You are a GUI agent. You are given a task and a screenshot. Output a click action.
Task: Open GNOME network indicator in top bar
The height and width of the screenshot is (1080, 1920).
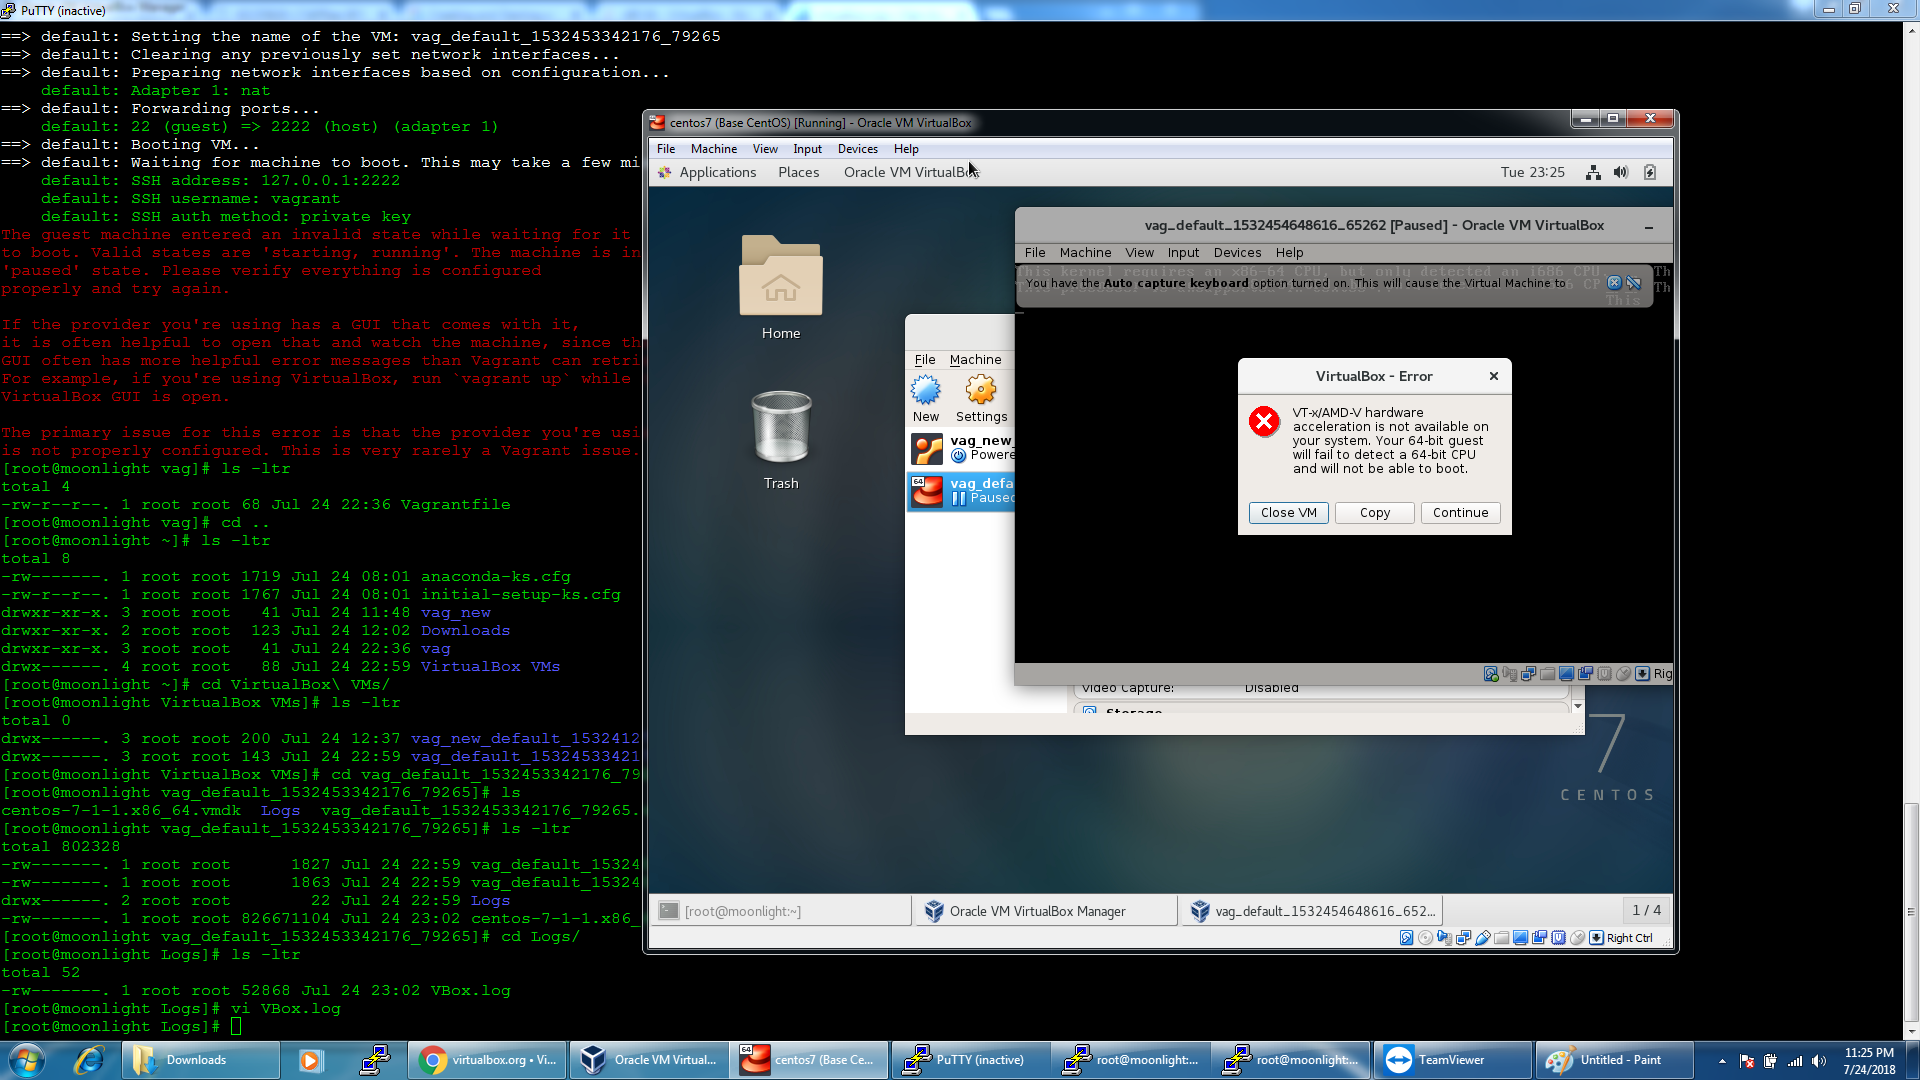(x=1593, y=172)
